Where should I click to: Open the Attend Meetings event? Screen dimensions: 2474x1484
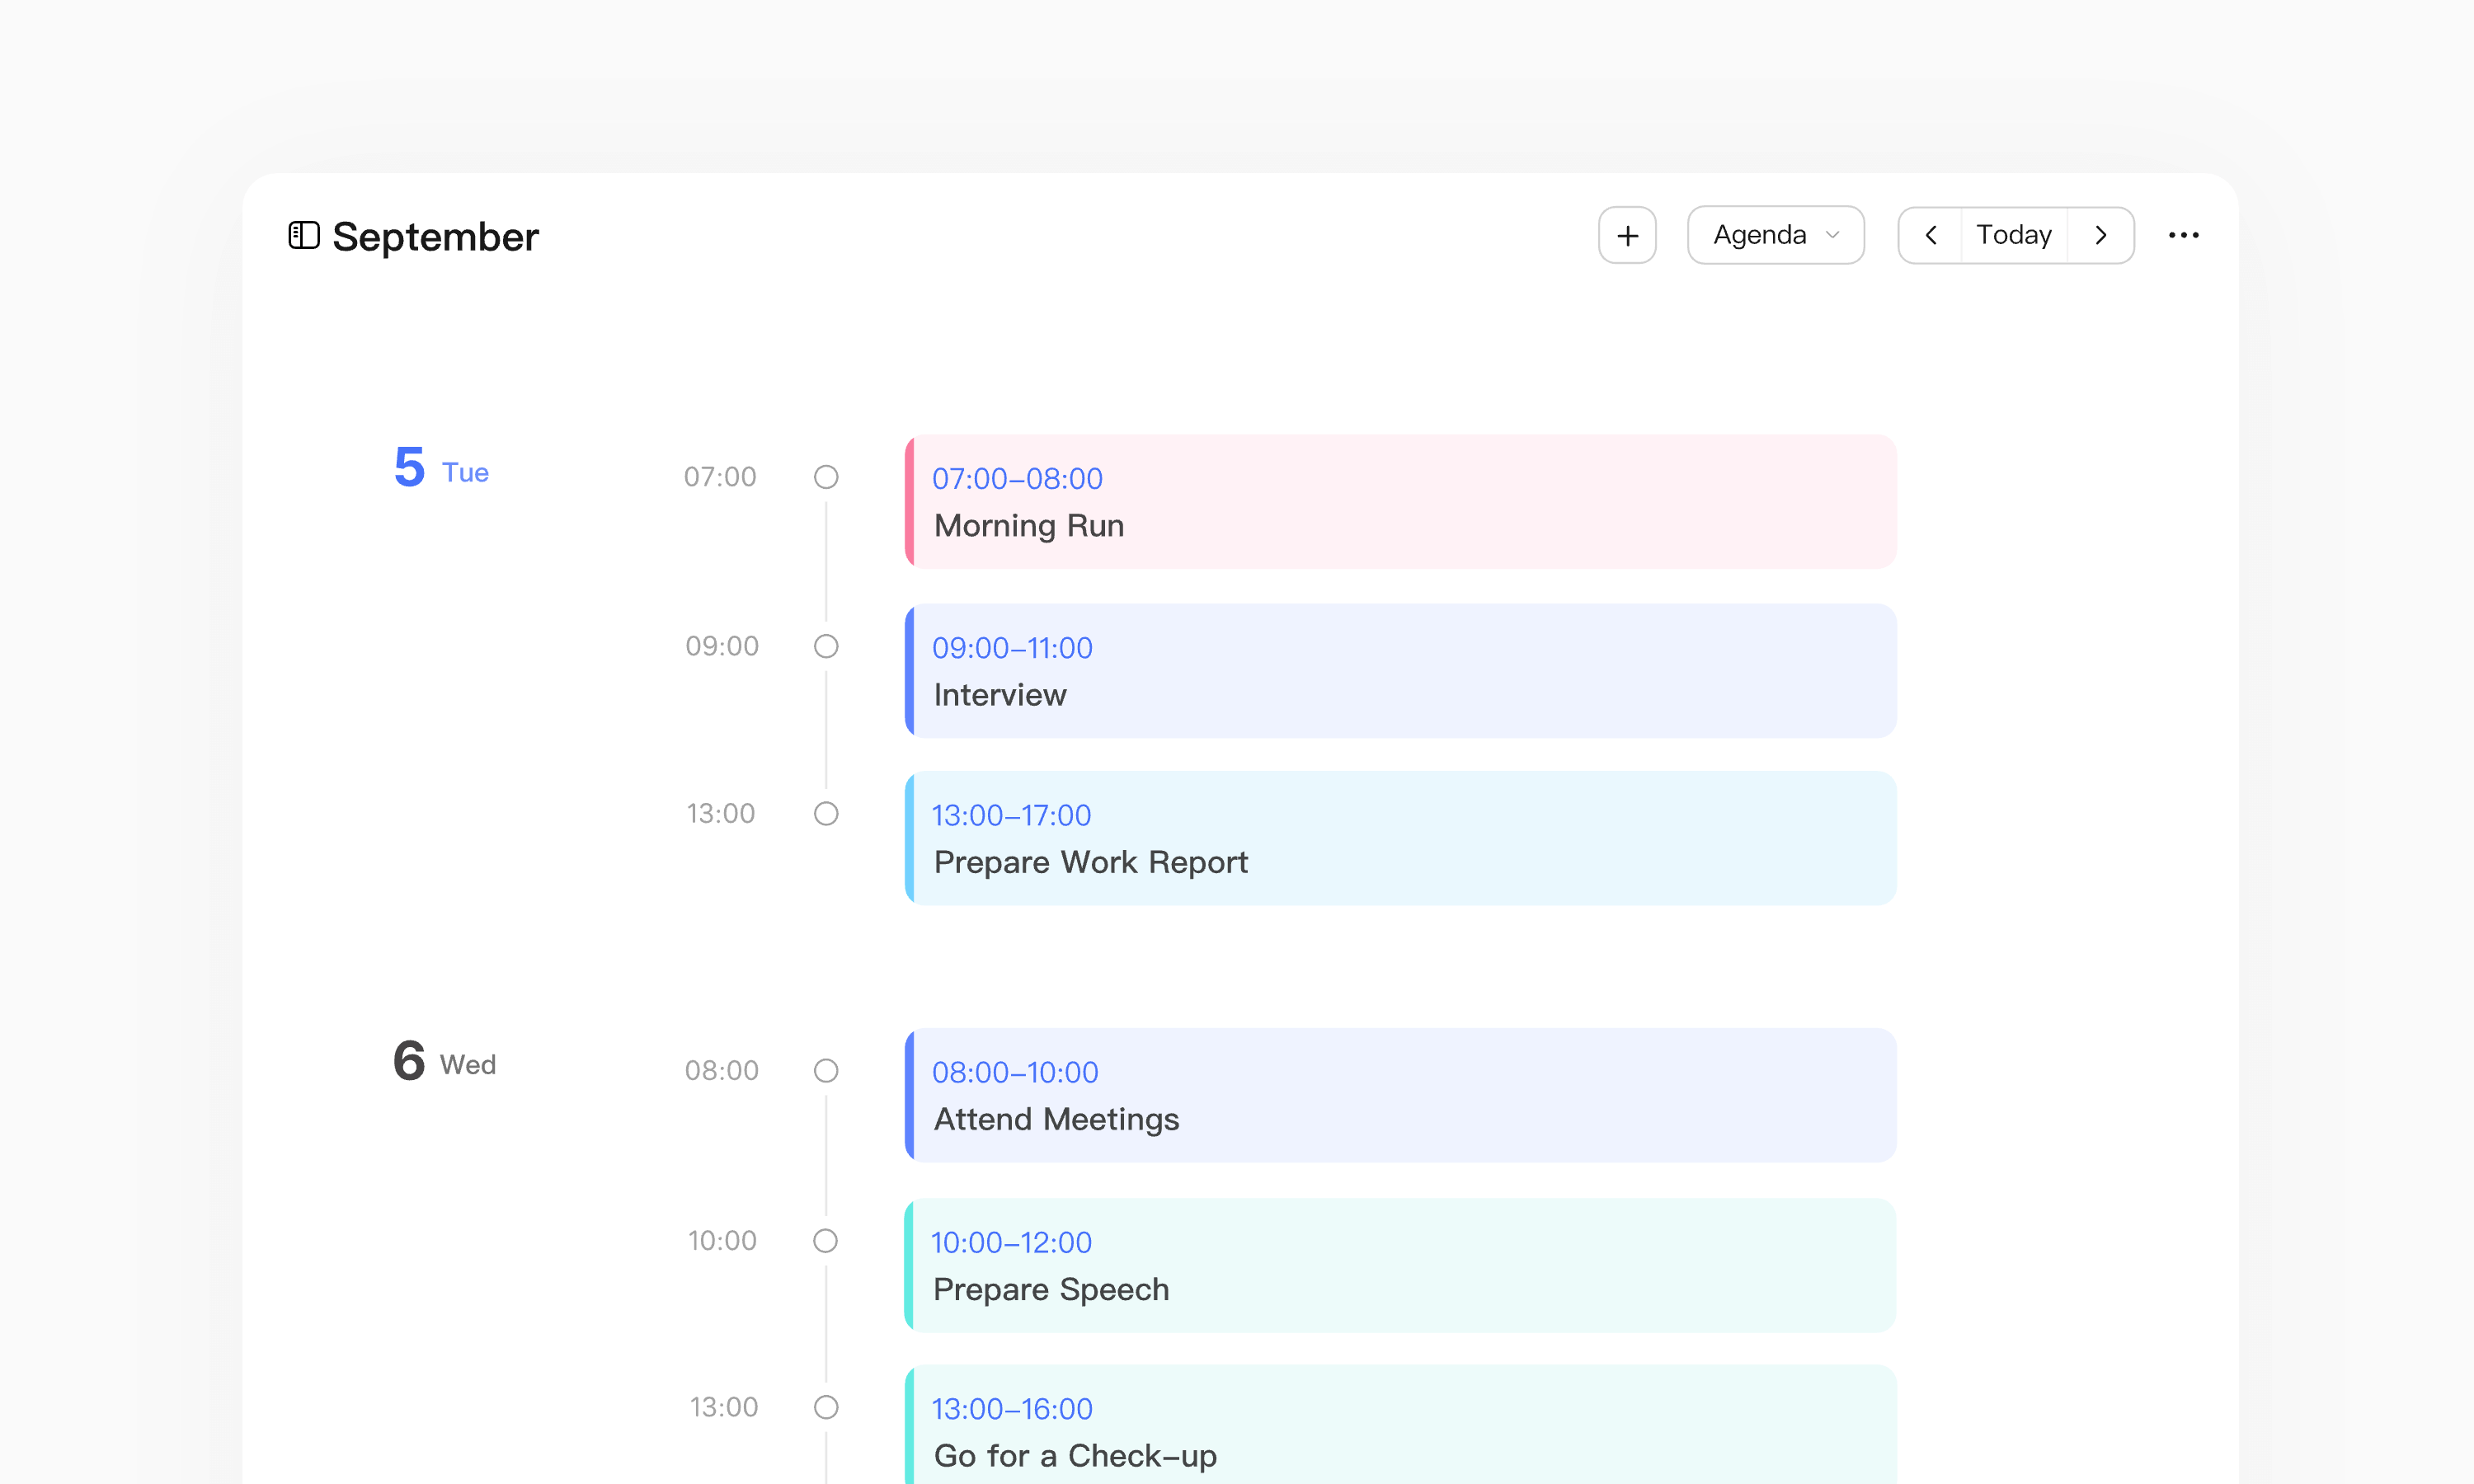coord(1400,1095)
